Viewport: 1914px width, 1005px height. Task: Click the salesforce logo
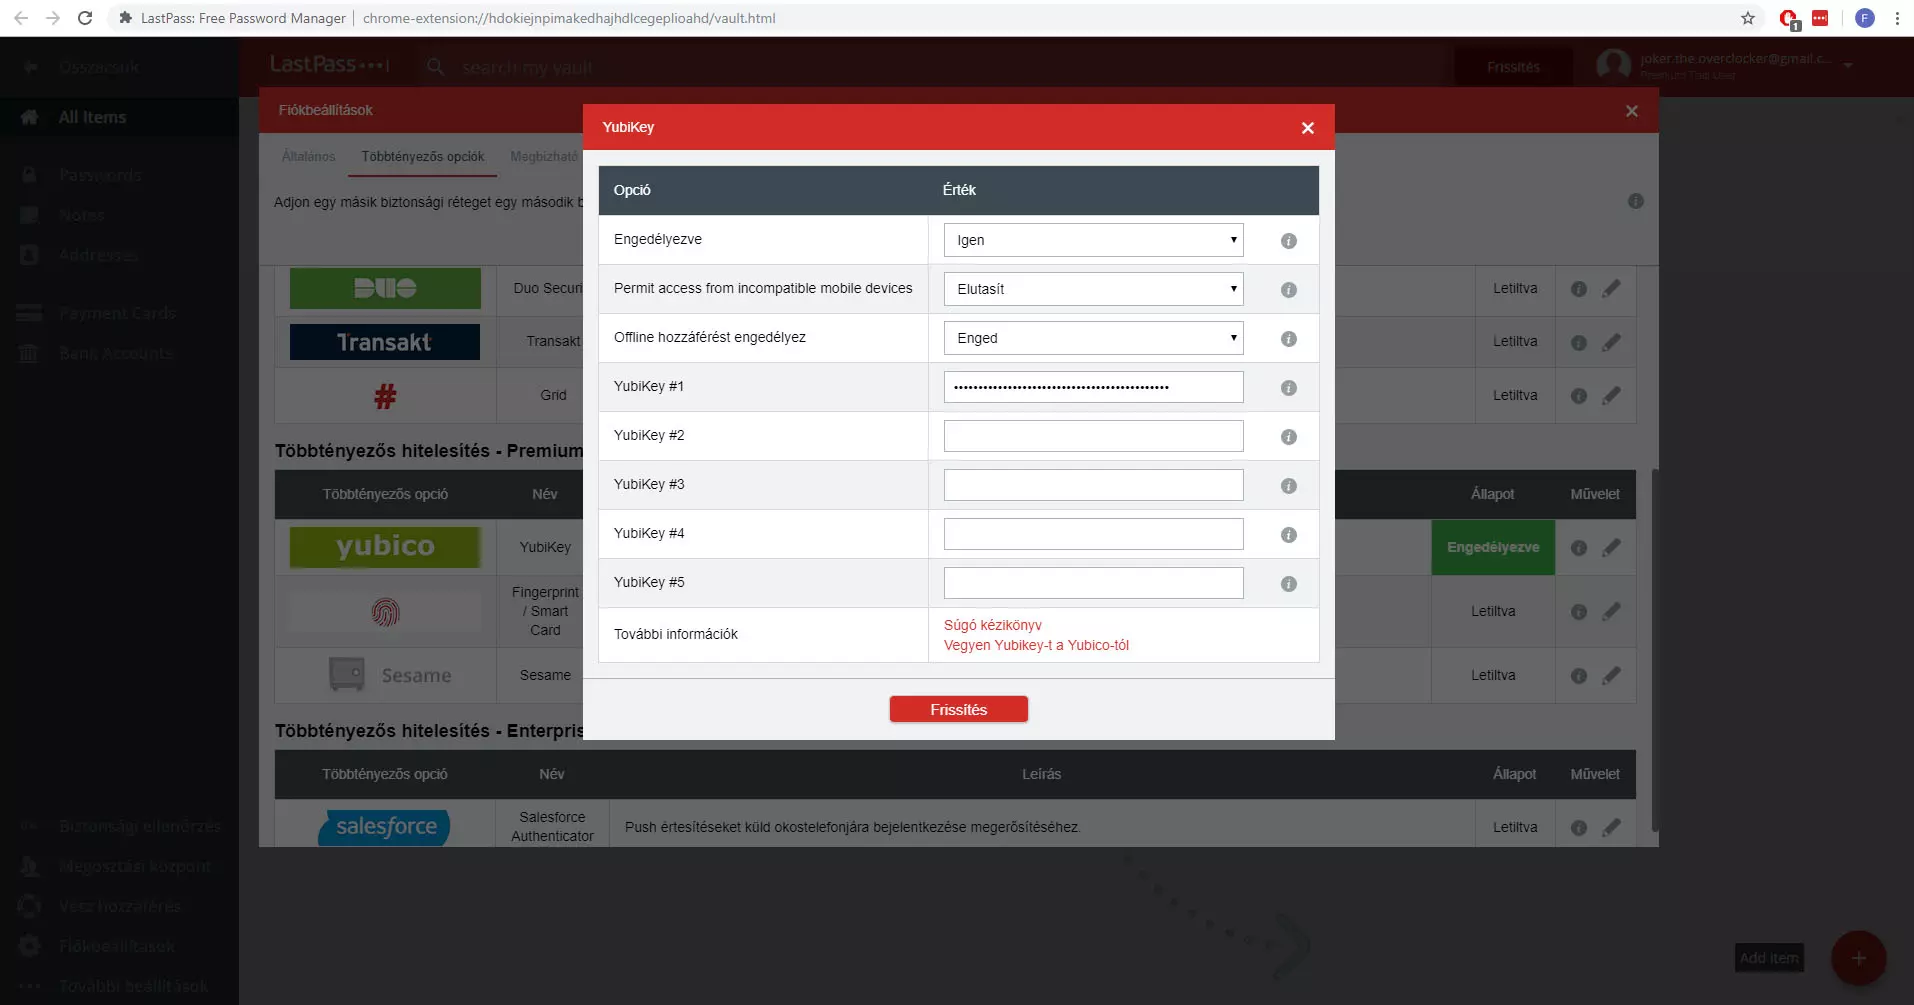coord(385,827)
